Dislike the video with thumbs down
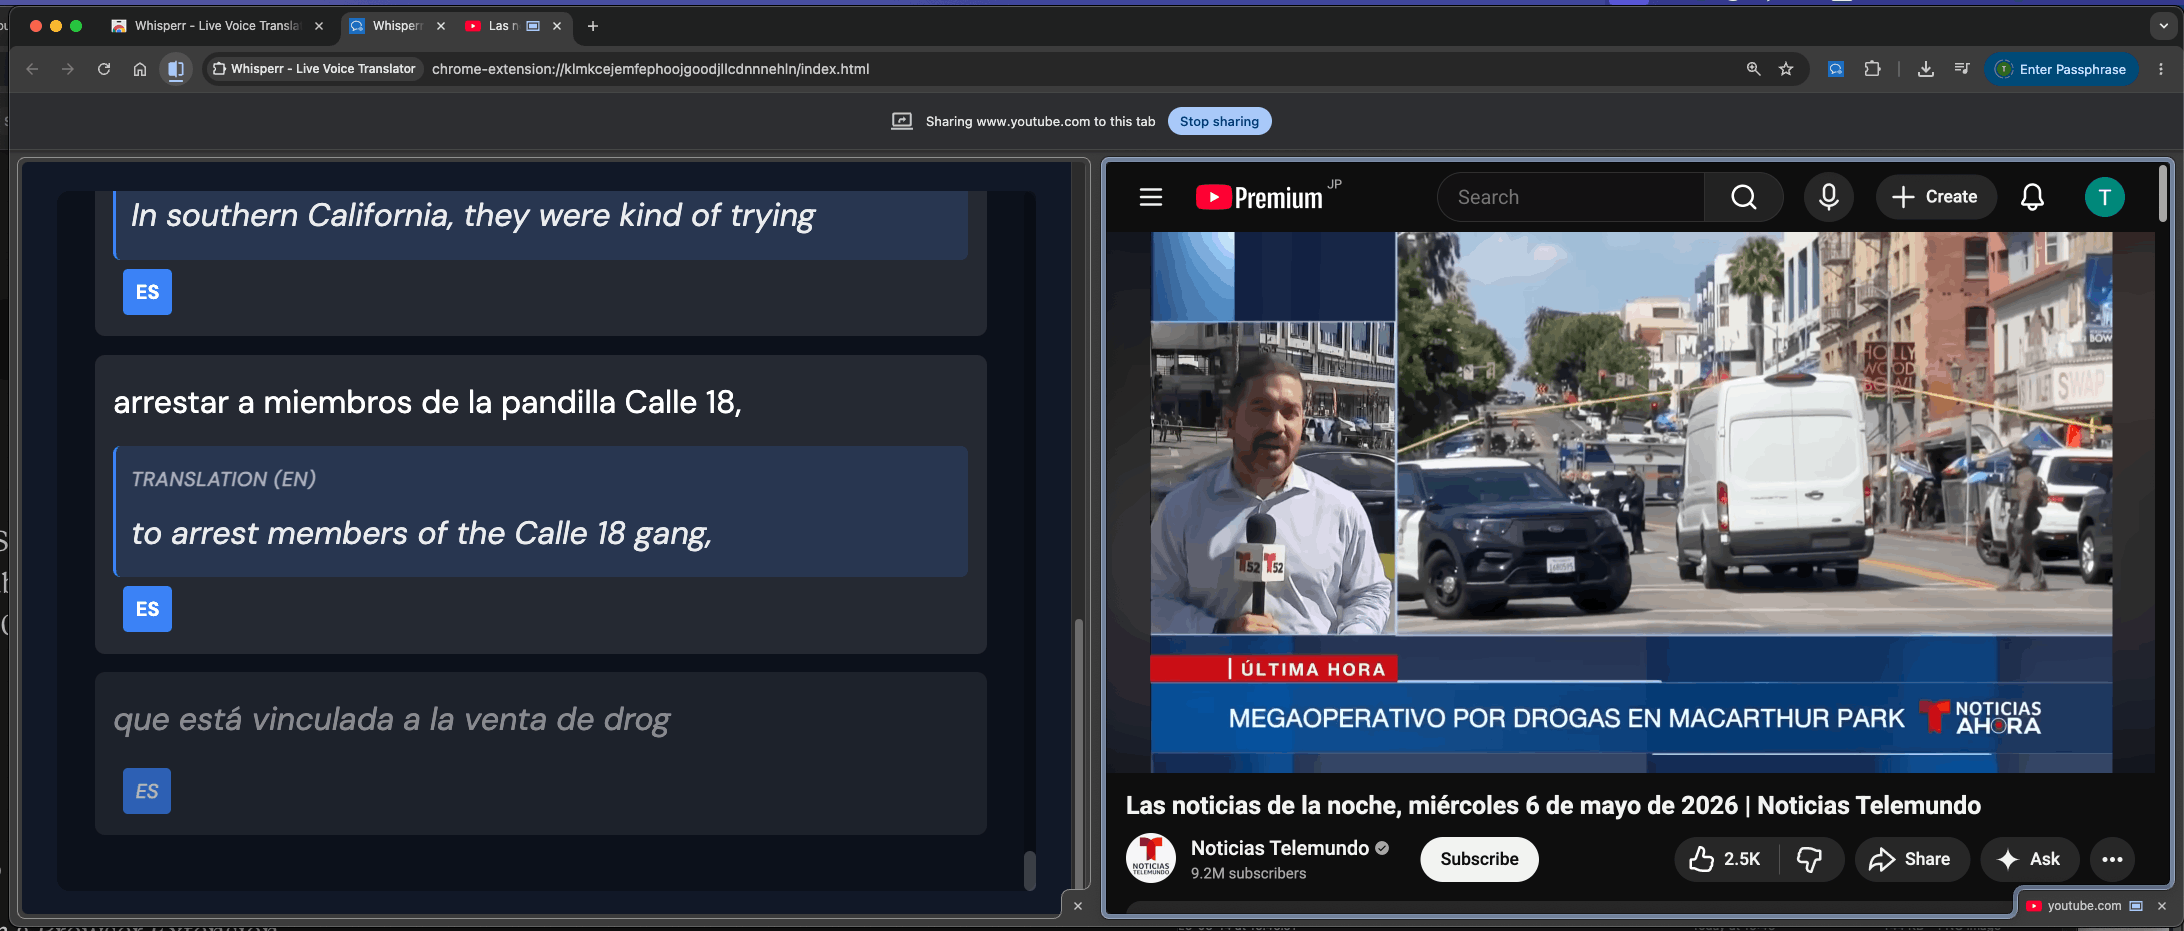This screenshot has height=931, width=2184. [x=1810, y=859]
